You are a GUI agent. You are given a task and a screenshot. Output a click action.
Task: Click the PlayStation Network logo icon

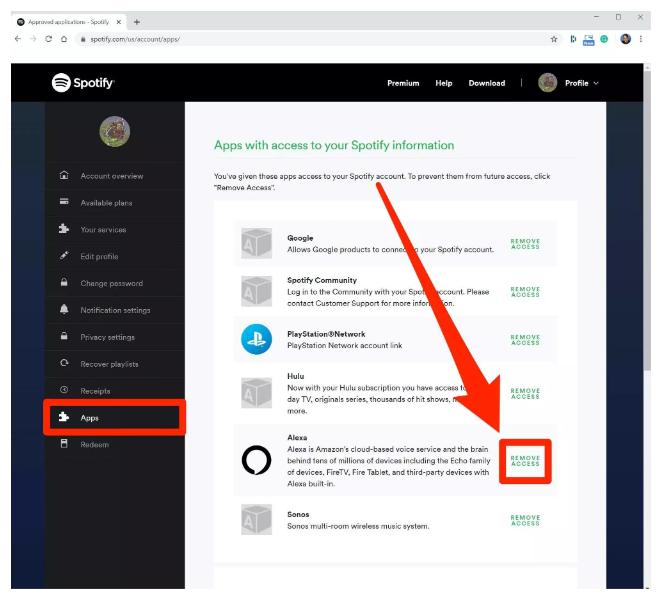pos(256,339)
